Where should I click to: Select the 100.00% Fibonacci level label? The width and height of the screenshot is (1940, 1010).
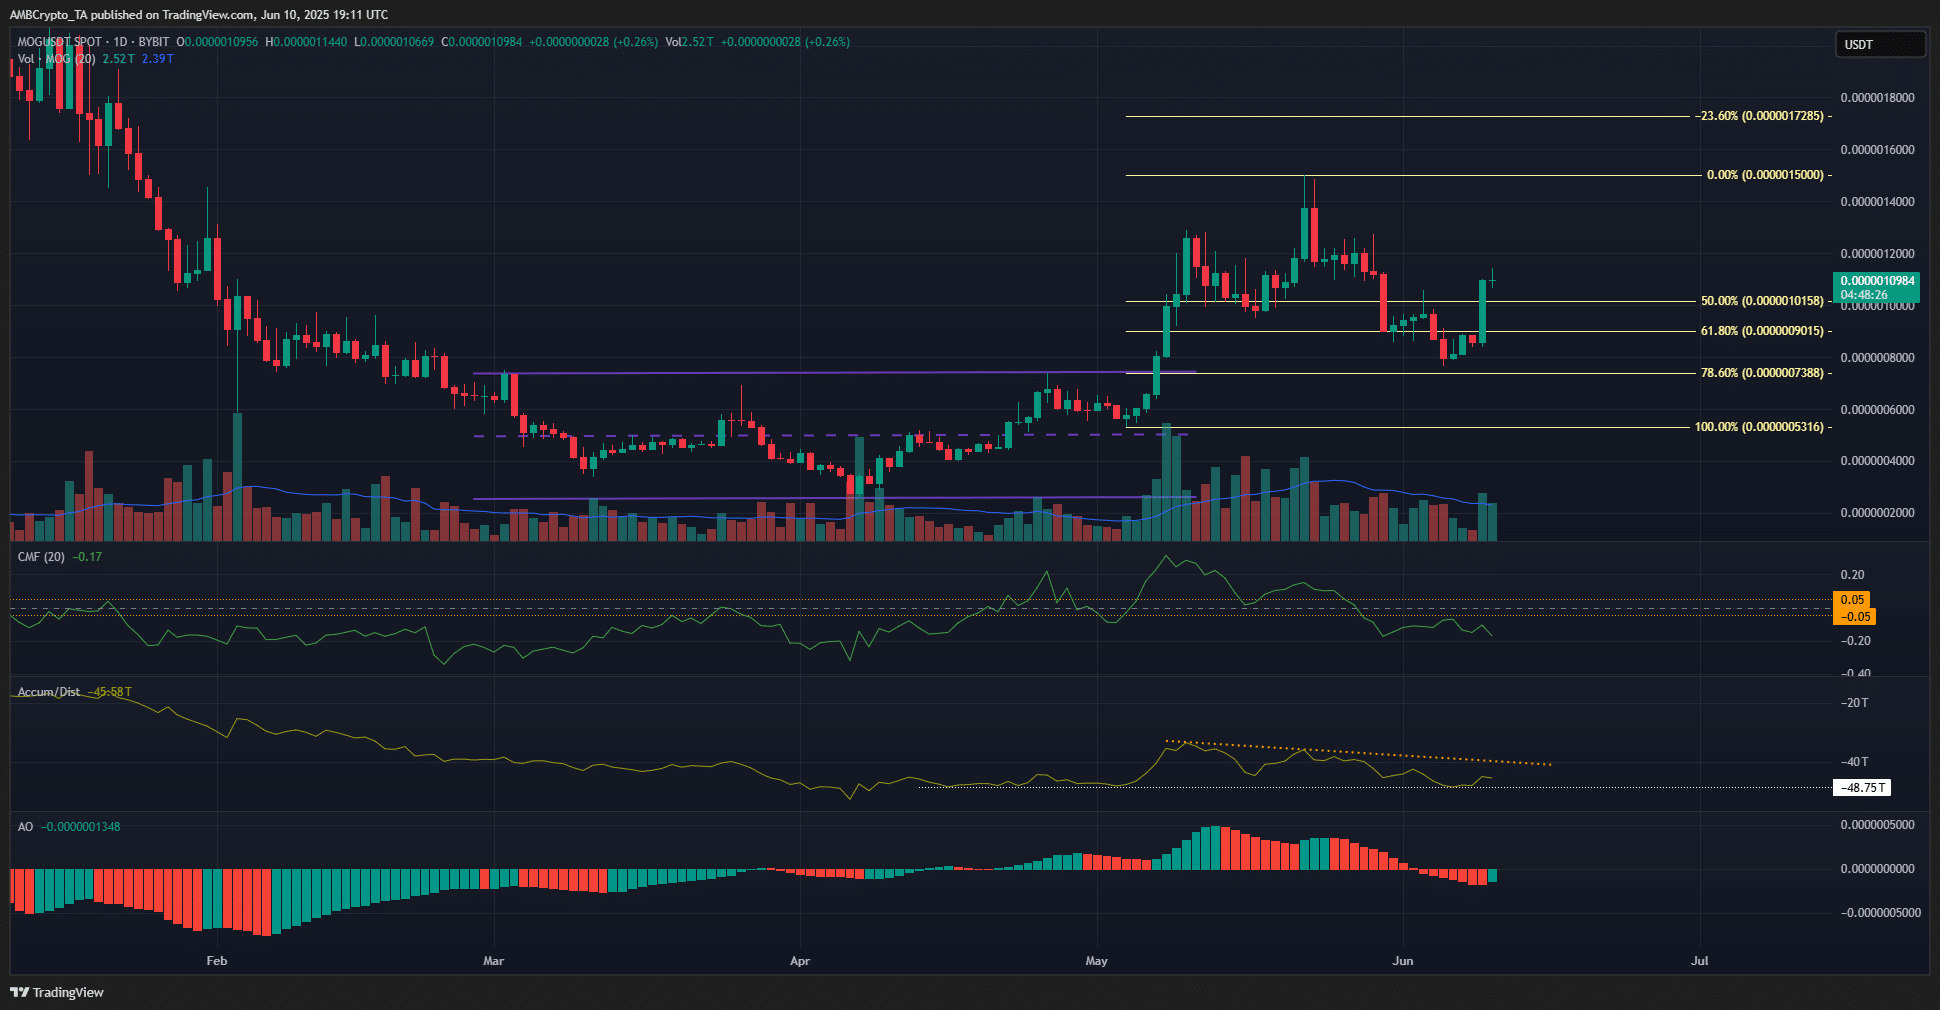pyautogui.click(x=1759, y=427)
